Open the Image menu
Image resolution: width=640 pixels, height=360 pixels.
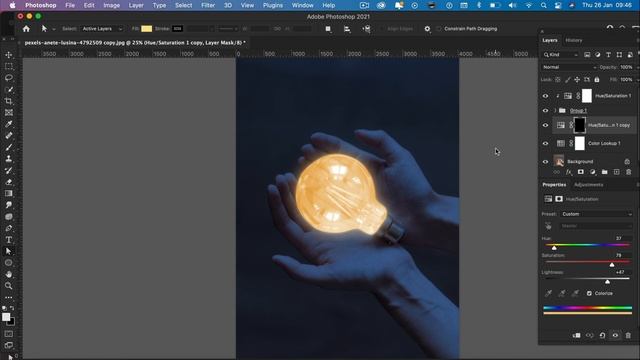click(111, 5)
